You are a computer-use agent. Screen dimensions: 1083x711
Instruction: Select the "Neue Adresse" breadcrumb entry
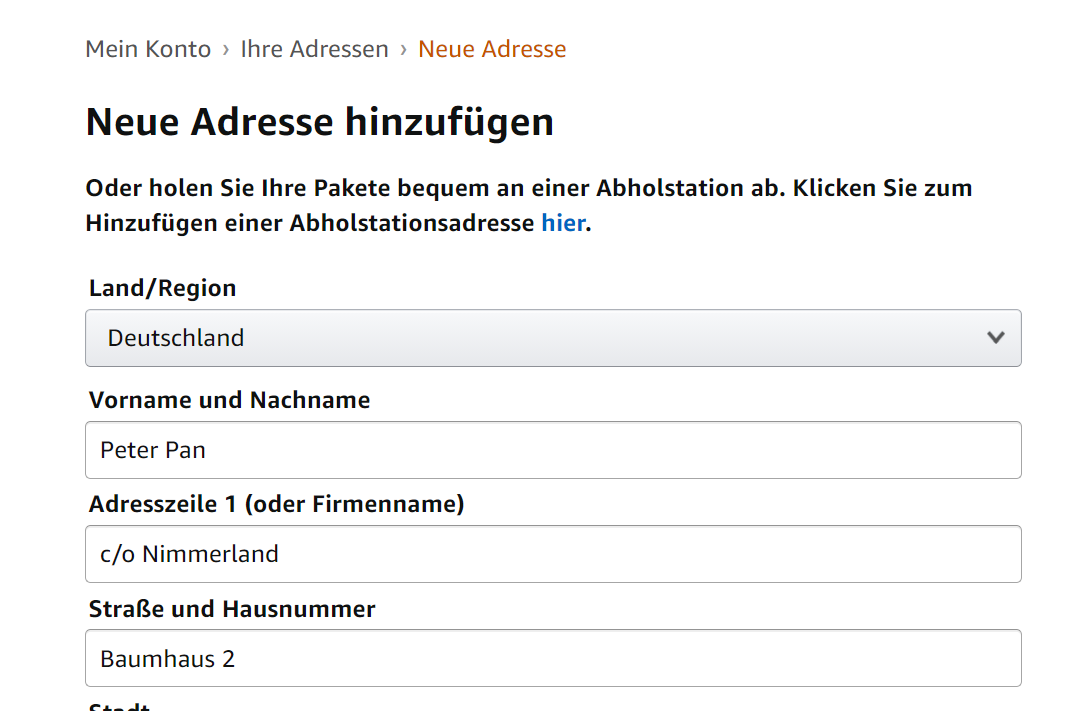(x=491, y=48)
